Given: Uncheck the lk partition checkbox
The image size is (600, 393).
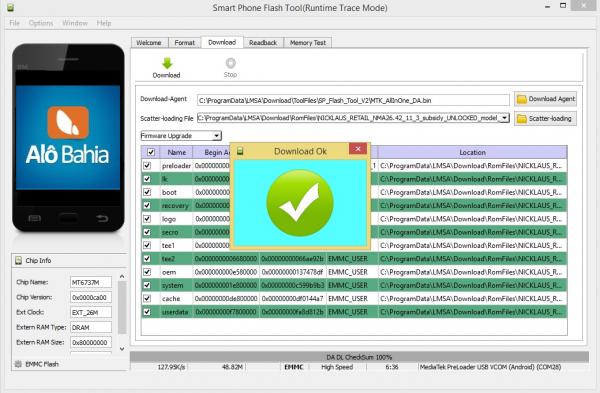Looking at the screenshot, I should [147, 179].
